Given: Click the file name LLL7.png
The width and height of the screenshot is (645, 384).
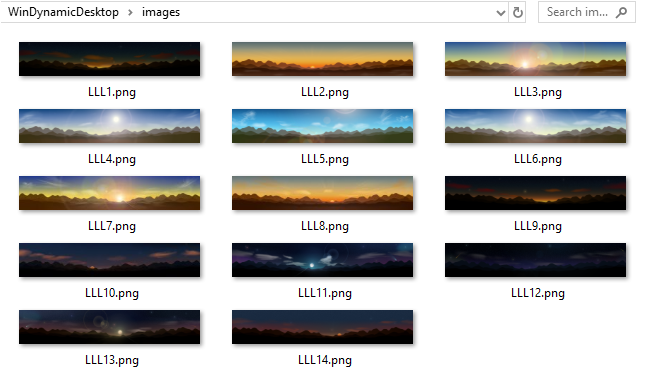Looking at the screenshot, I should (112, 226).
